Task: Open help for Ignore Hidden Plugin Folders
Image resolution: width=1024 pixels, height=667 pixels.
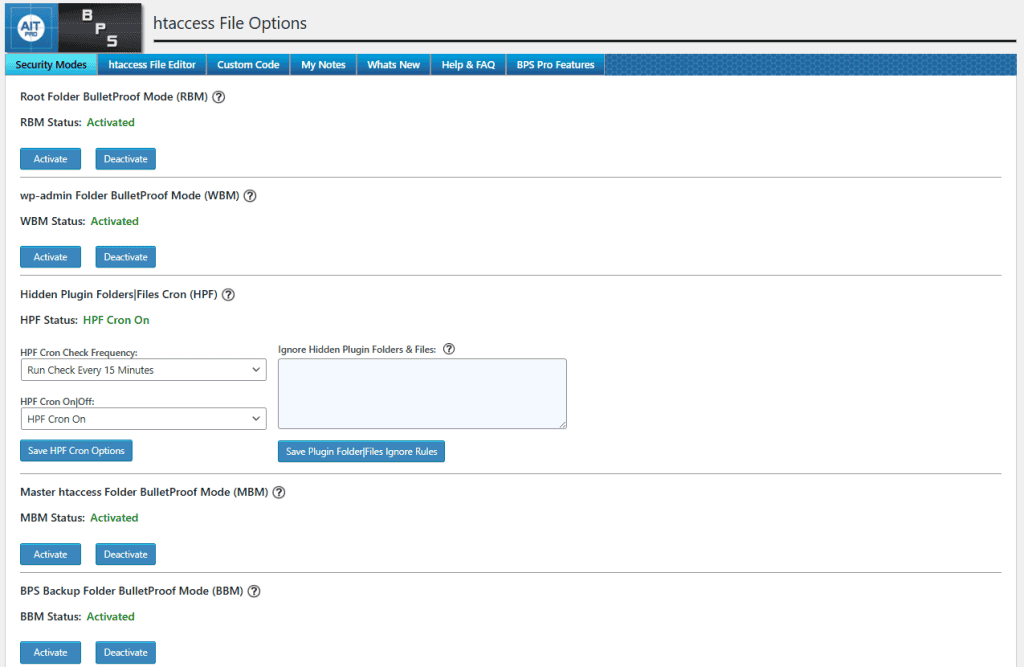Action: click(449, 349)
